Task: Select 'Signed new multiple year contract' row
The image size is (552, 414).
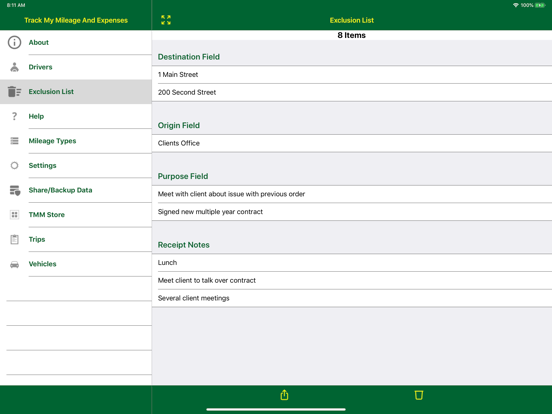Action: (x=352, y=212)
